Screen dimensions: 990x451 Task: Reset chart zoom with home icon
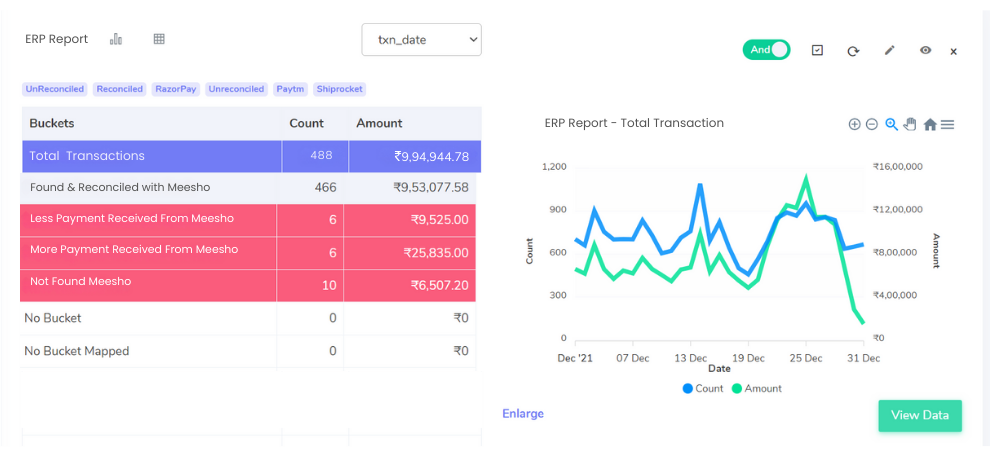[x=929, y=124]
